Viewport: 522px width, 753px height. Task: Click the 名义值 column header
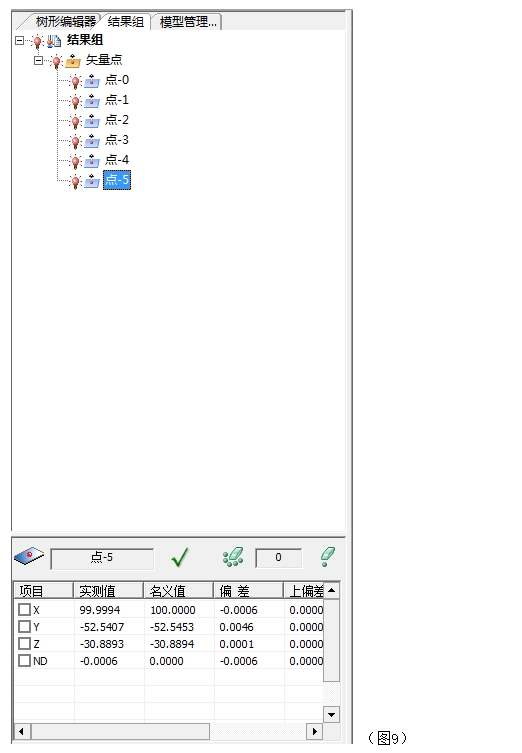(x=179, y=591)
